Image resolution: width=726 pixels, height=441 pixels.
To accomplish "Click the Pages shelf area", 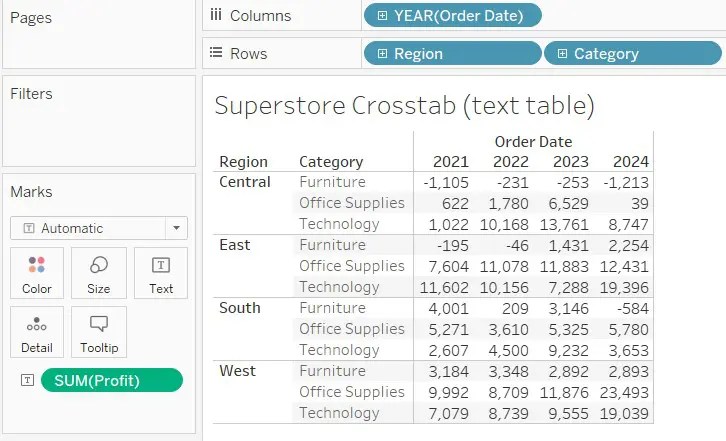I will pos(99,34).
